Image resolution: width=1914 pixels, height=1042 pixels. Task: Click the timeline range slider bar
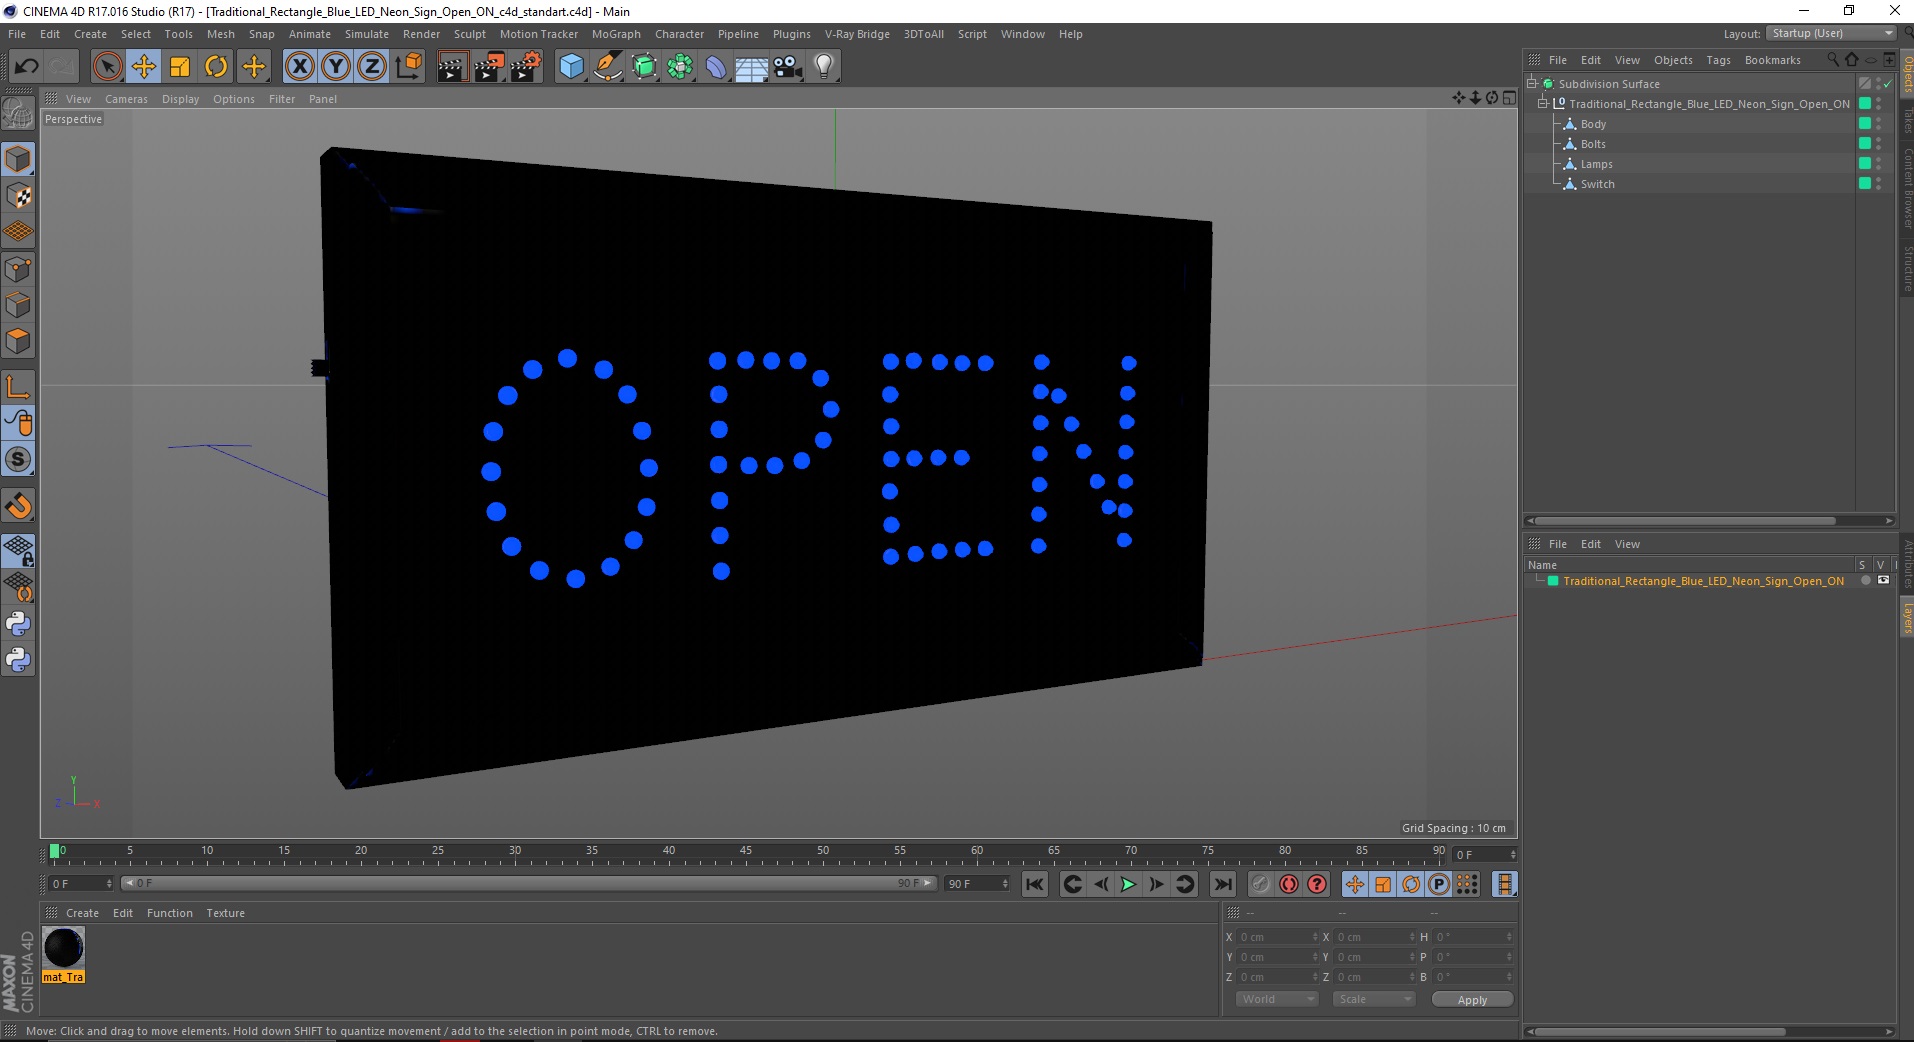(x=529, y=883)
